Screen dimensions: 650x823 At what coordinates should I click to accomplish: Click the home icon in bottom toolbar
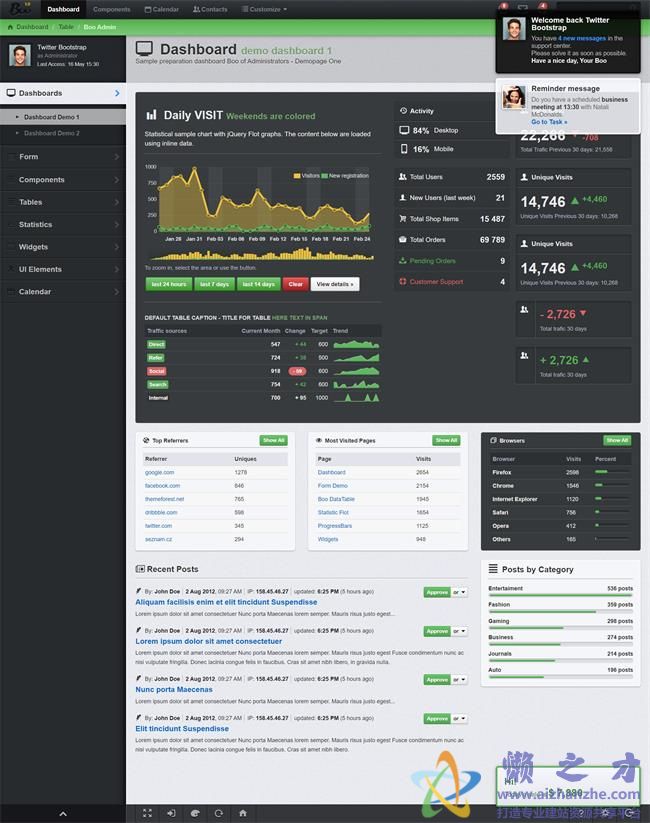click(242, 813)
